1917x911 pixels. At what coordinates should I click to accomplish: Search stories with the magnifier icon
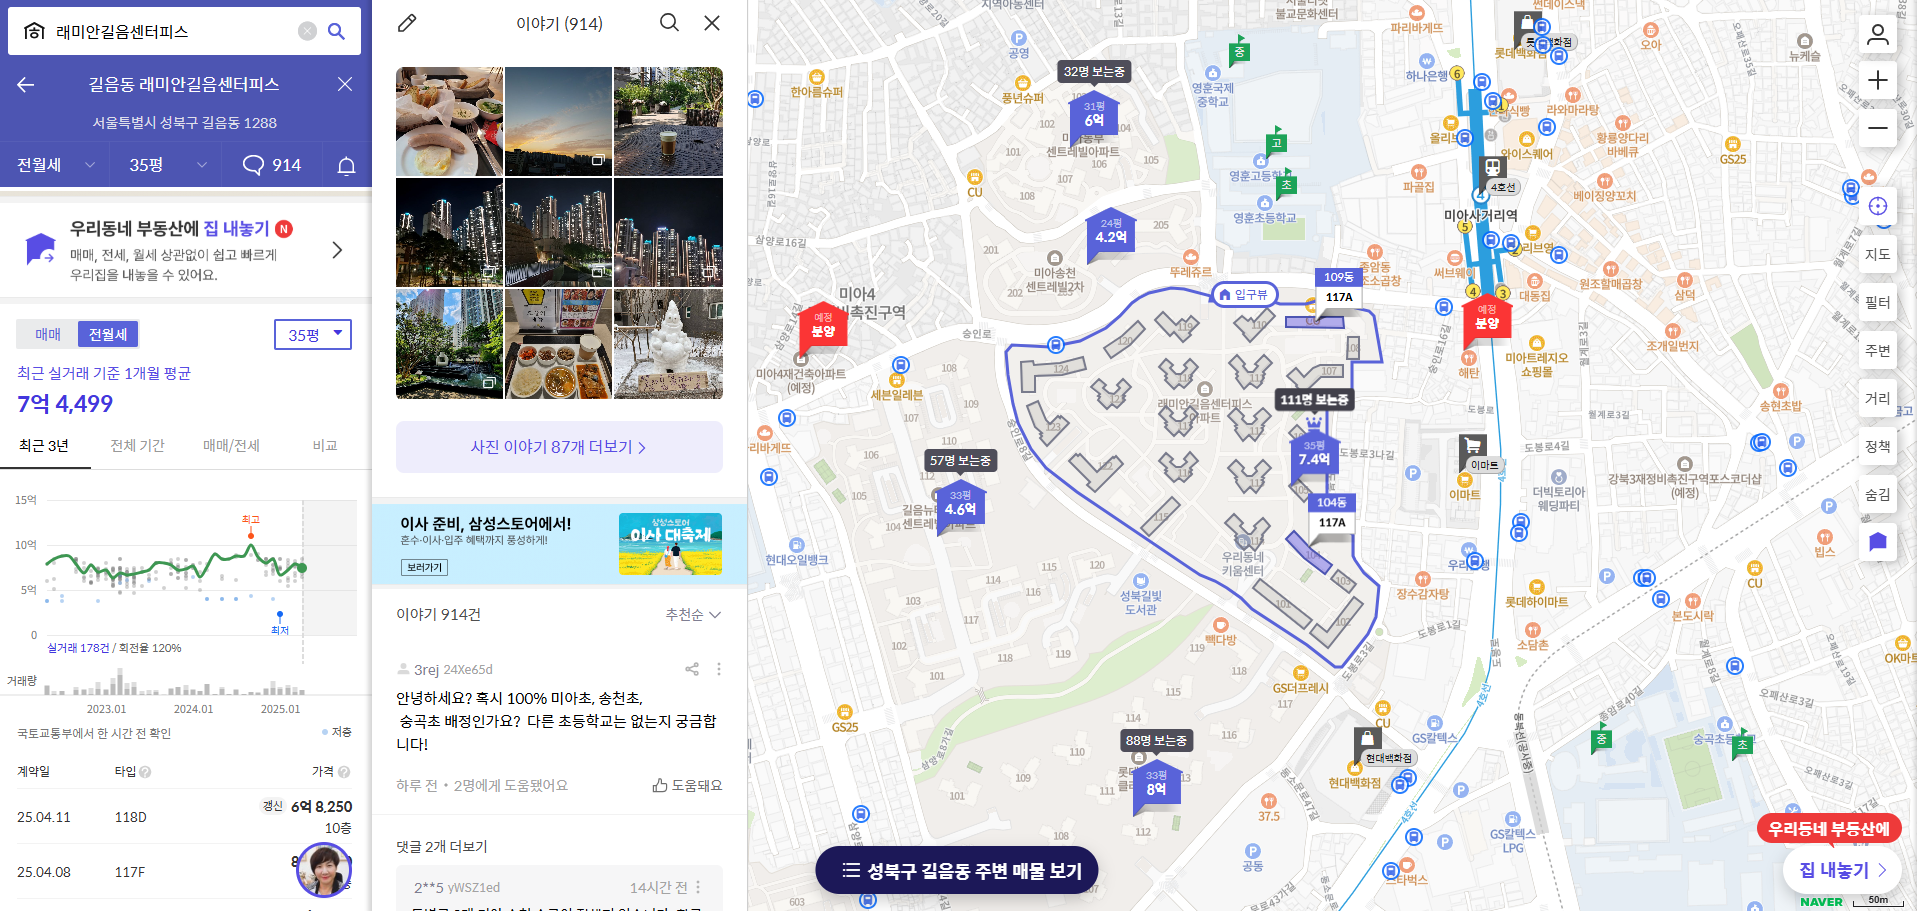pyautogui.click(x=669, y=23)
